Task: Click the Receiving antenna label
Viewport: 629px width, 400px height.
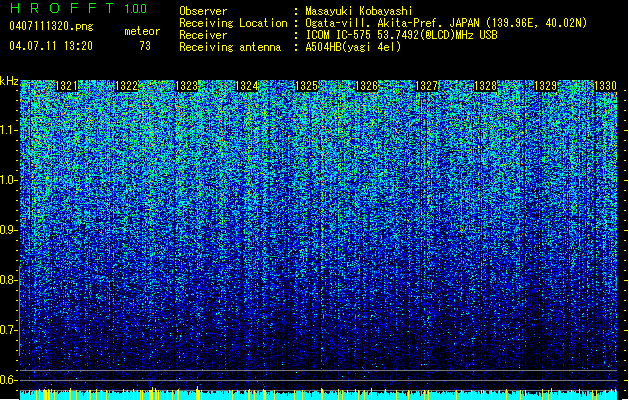Action: [x=230, y=47]
